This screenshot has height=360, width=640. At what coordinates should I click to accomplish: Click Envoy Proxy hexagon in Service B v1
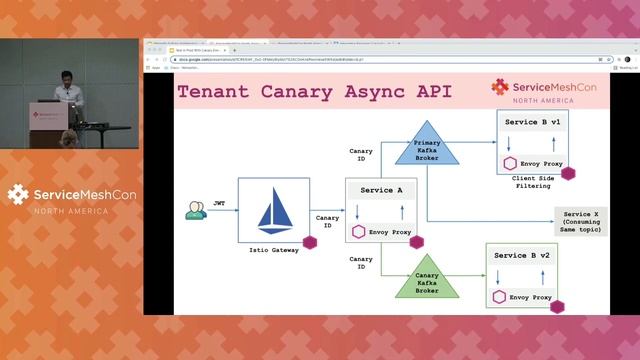(510, 164)
